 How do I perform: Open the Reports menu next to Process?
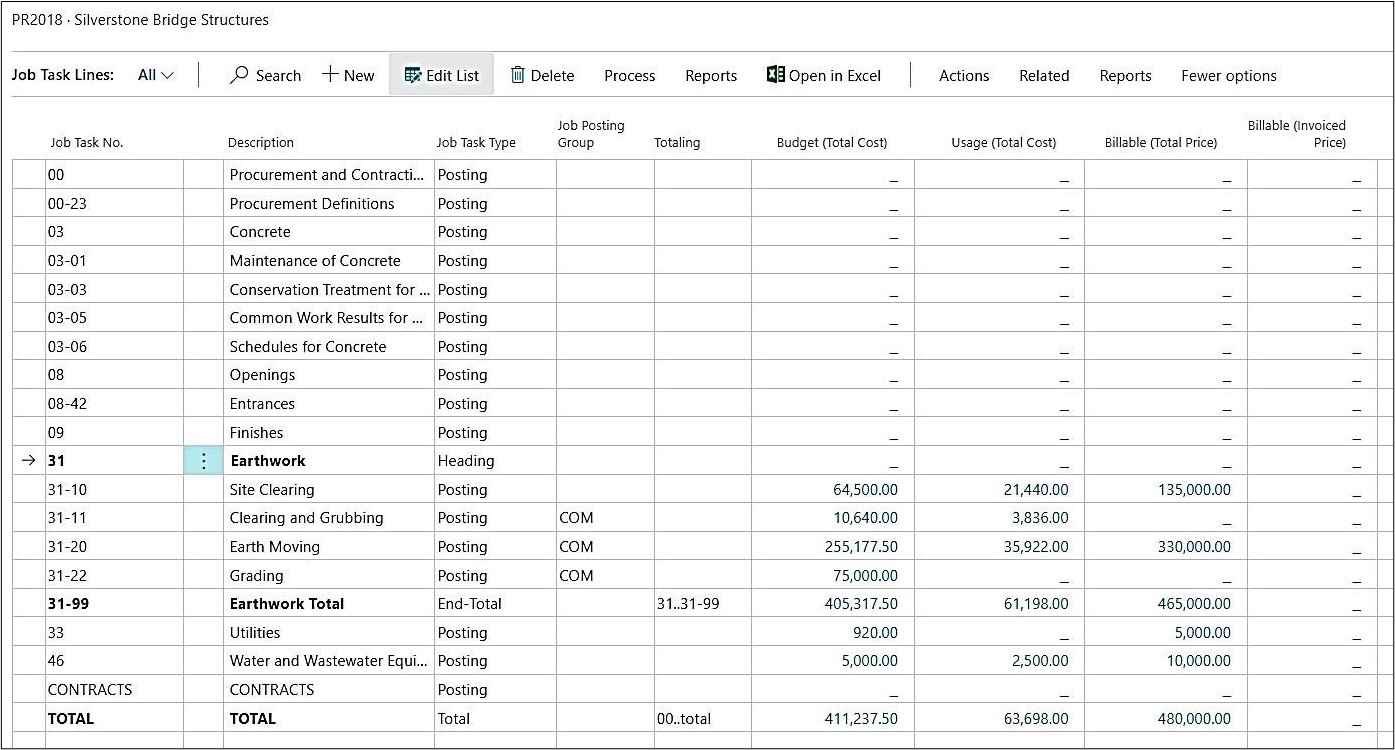[x=710, y=76]
